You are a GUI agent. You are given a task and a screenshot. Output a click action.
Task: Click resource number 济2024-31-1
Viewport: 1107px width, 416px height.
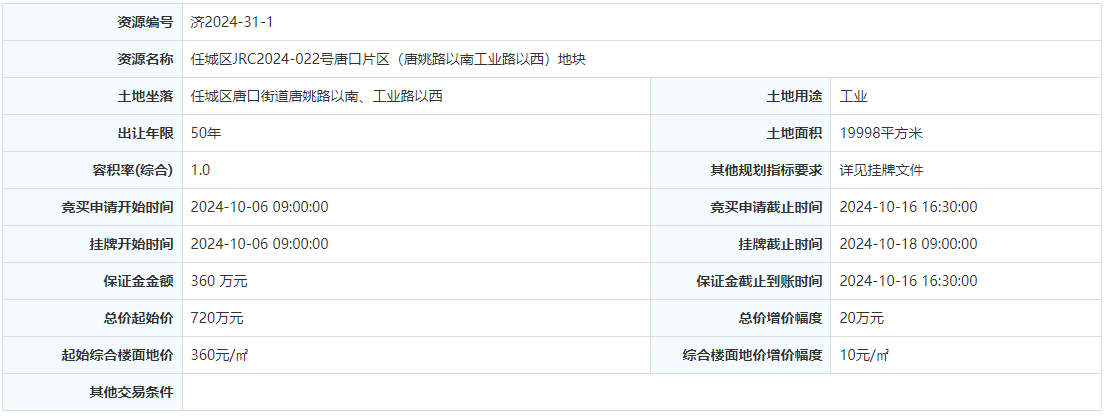(232, 23)
